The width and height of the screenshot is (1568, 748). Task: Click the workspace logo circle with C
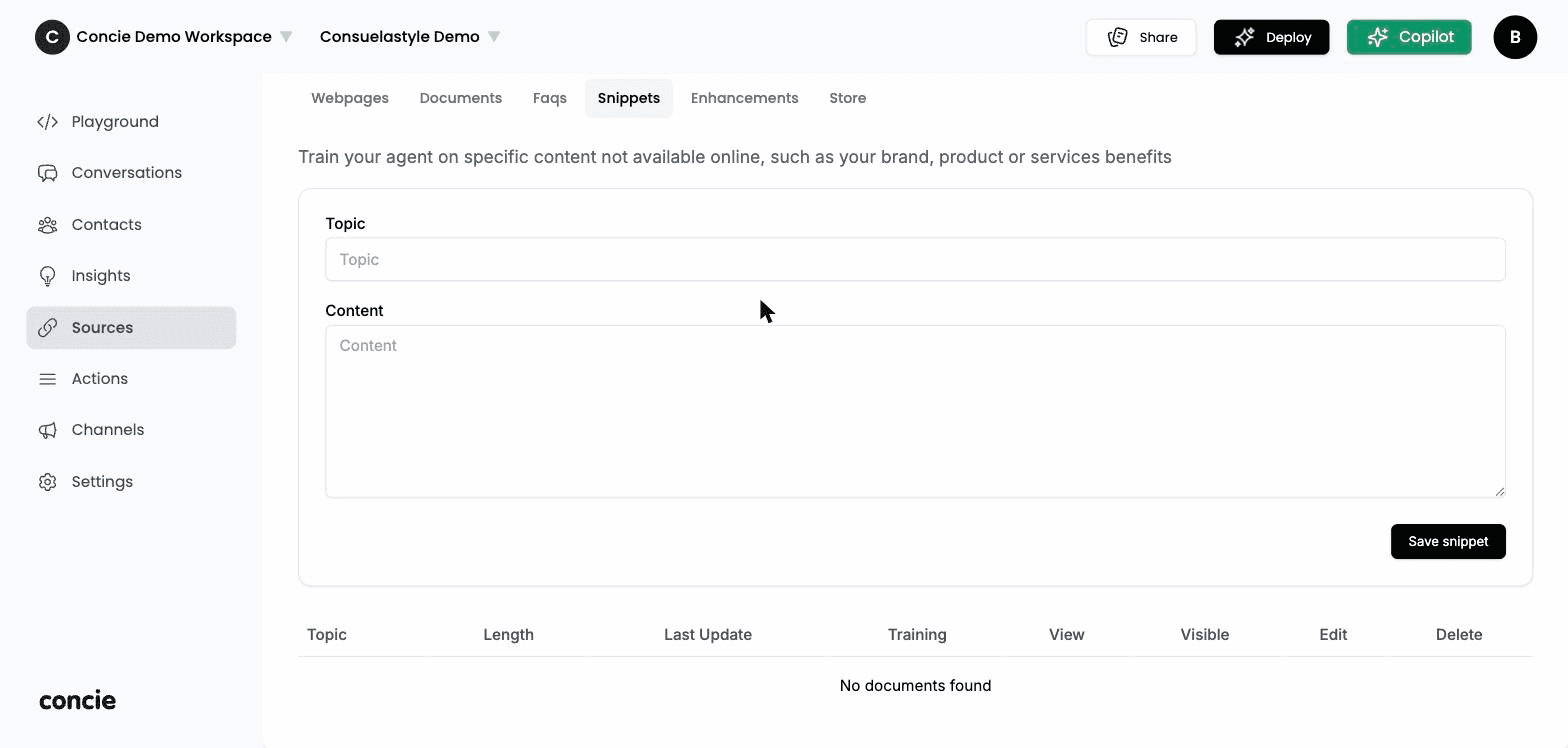pyautogui.click(x=52, y=37)
